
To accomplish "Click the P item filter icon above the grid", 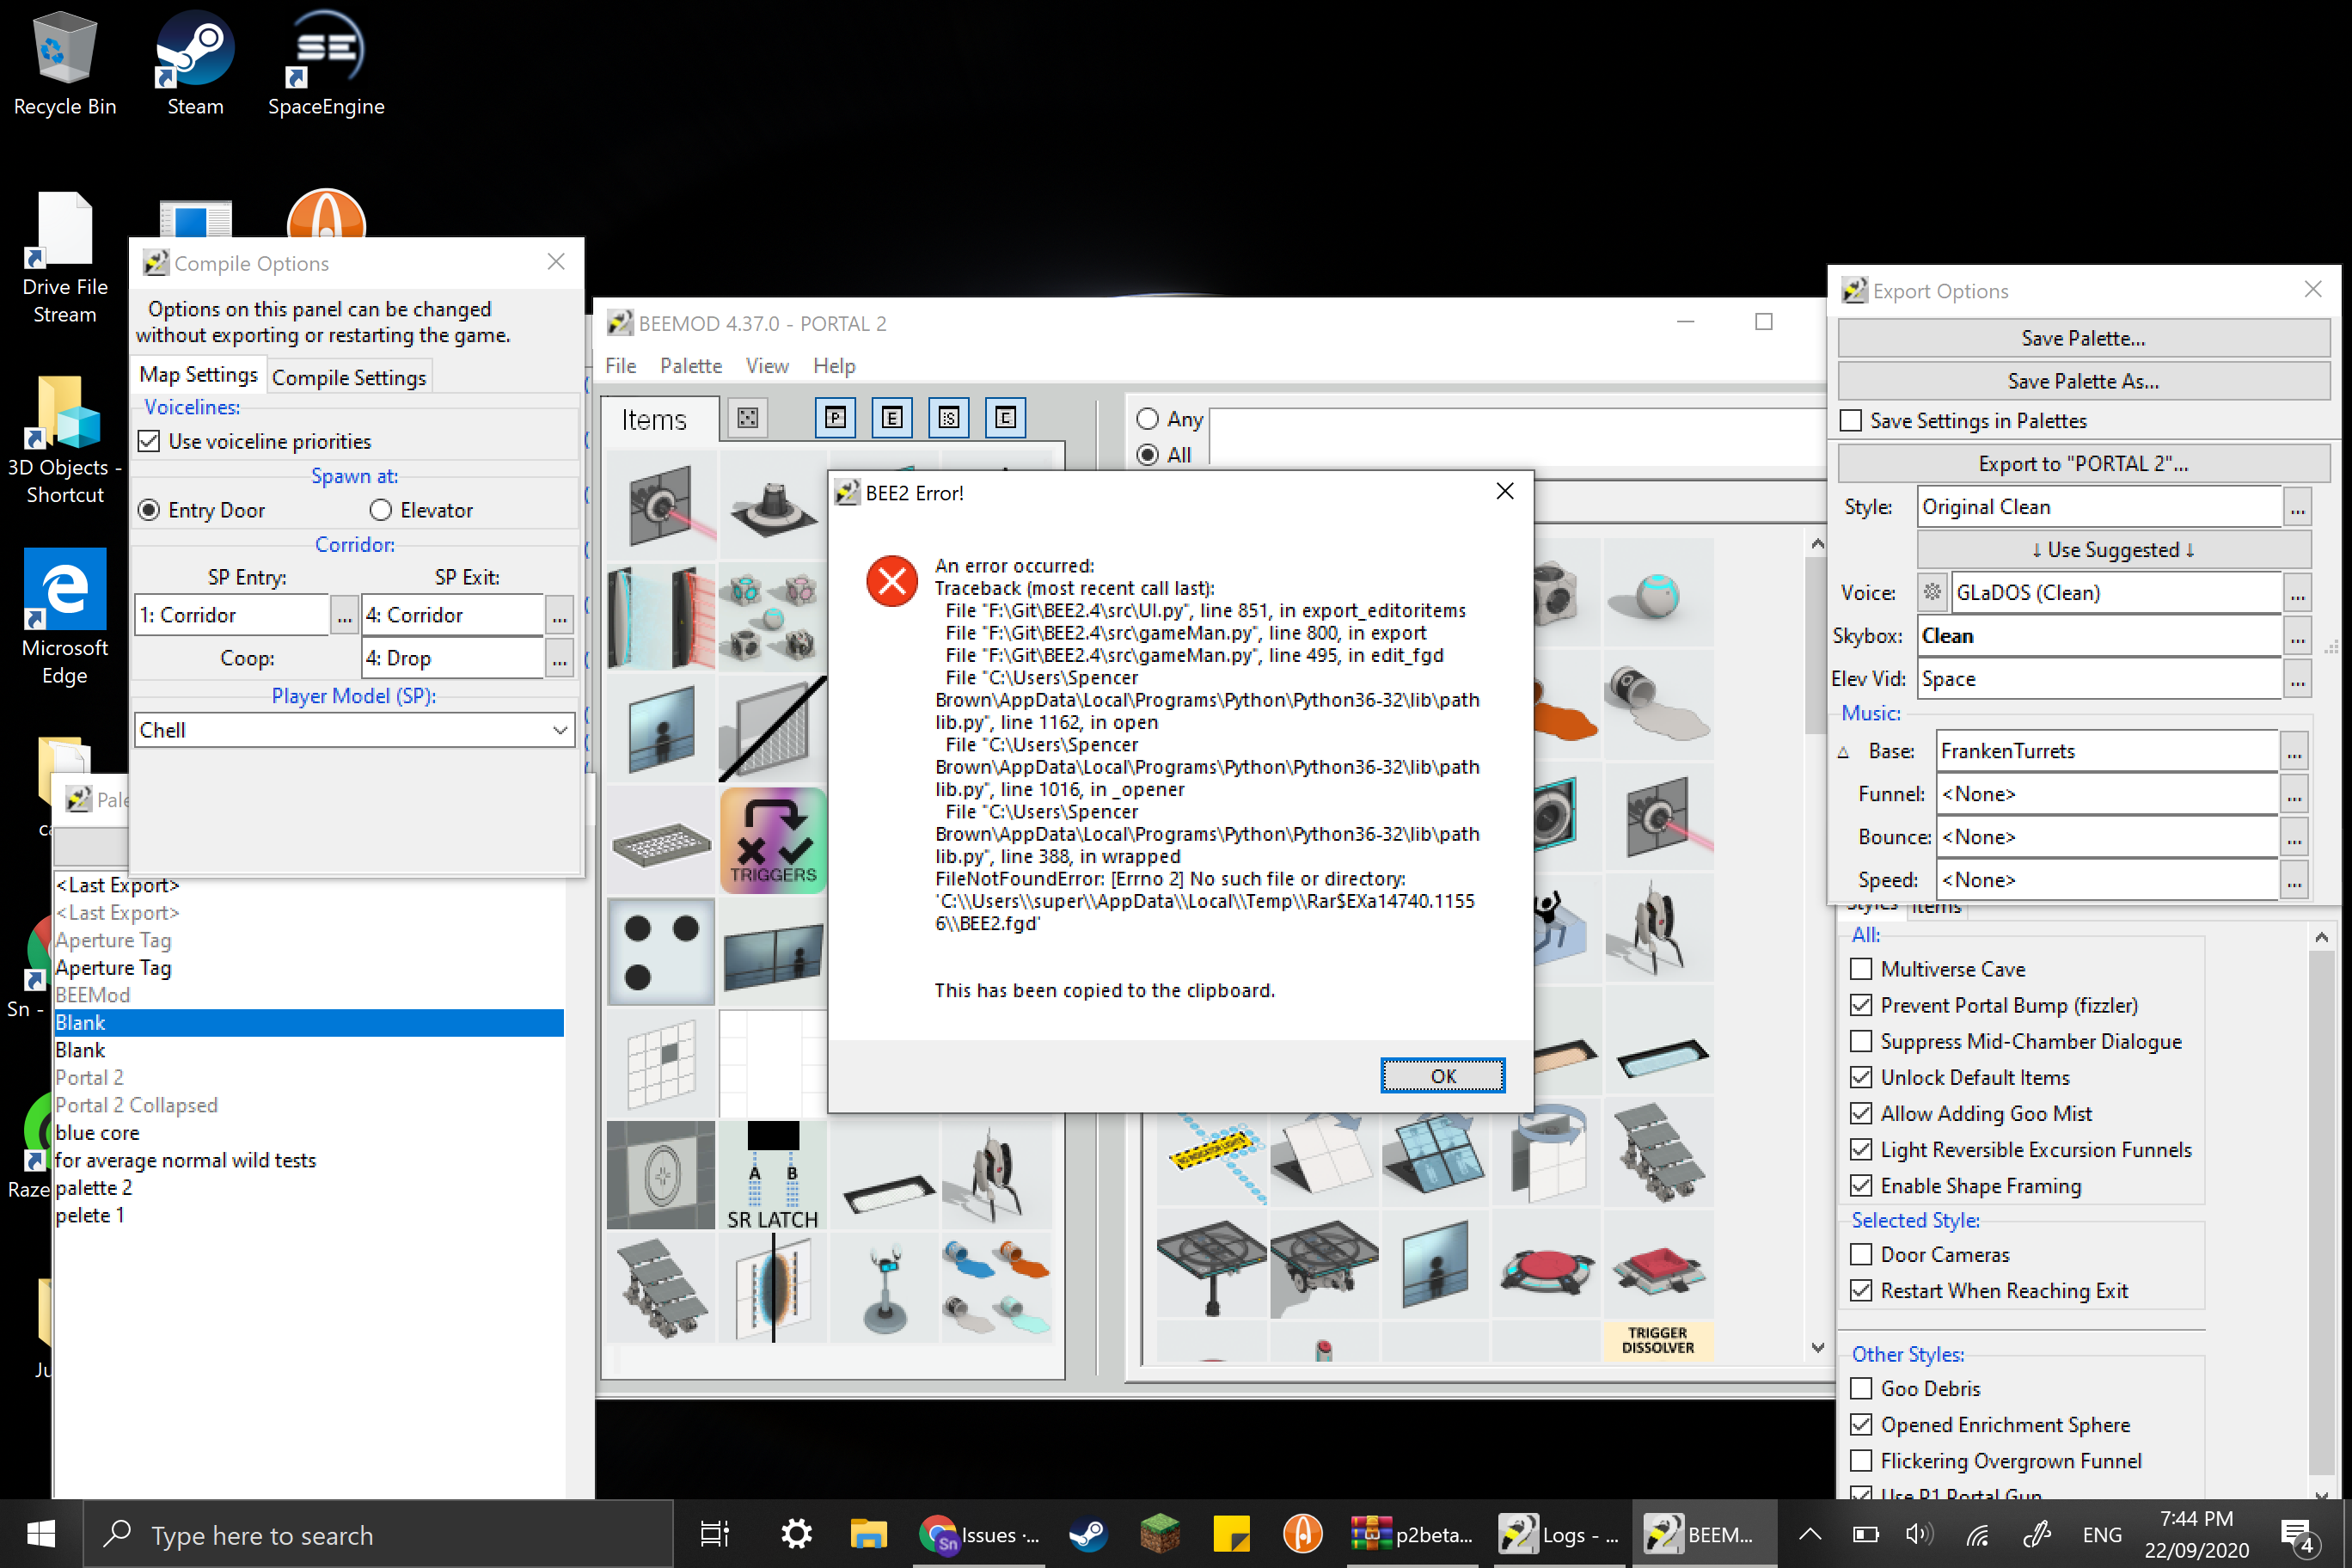I will (x=836, y=418).
